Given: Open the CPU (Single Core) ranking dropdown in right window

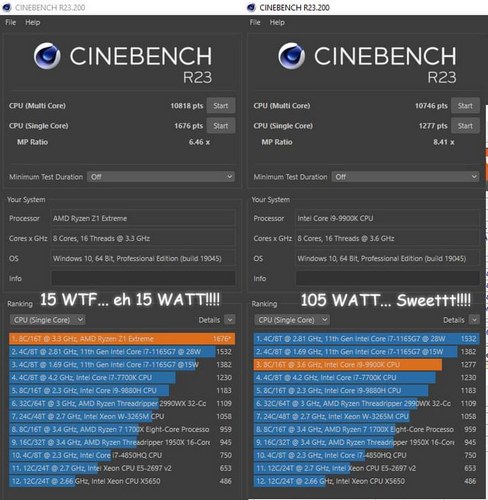Looking at the screenshot, I should pos(292,320).
